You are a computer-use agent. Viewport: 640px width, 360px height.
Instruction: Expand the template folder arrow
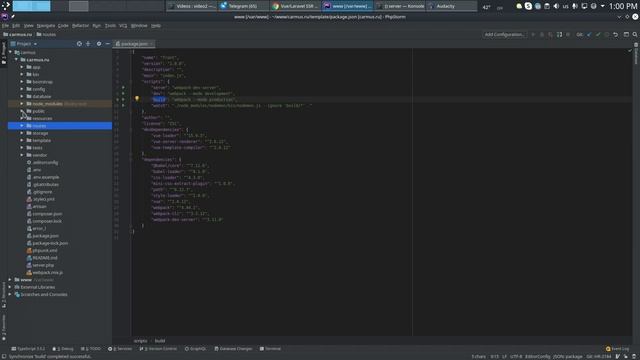(22, 140)
